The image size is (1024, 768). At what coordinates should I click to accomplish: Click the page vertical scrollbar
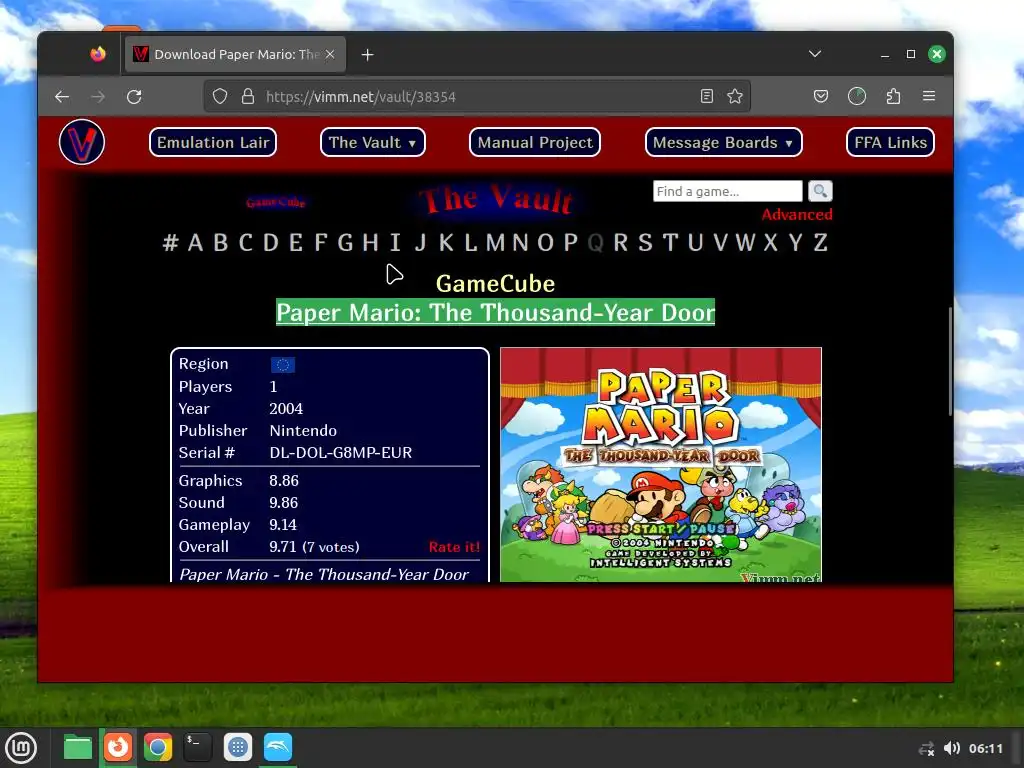point(950,361)
